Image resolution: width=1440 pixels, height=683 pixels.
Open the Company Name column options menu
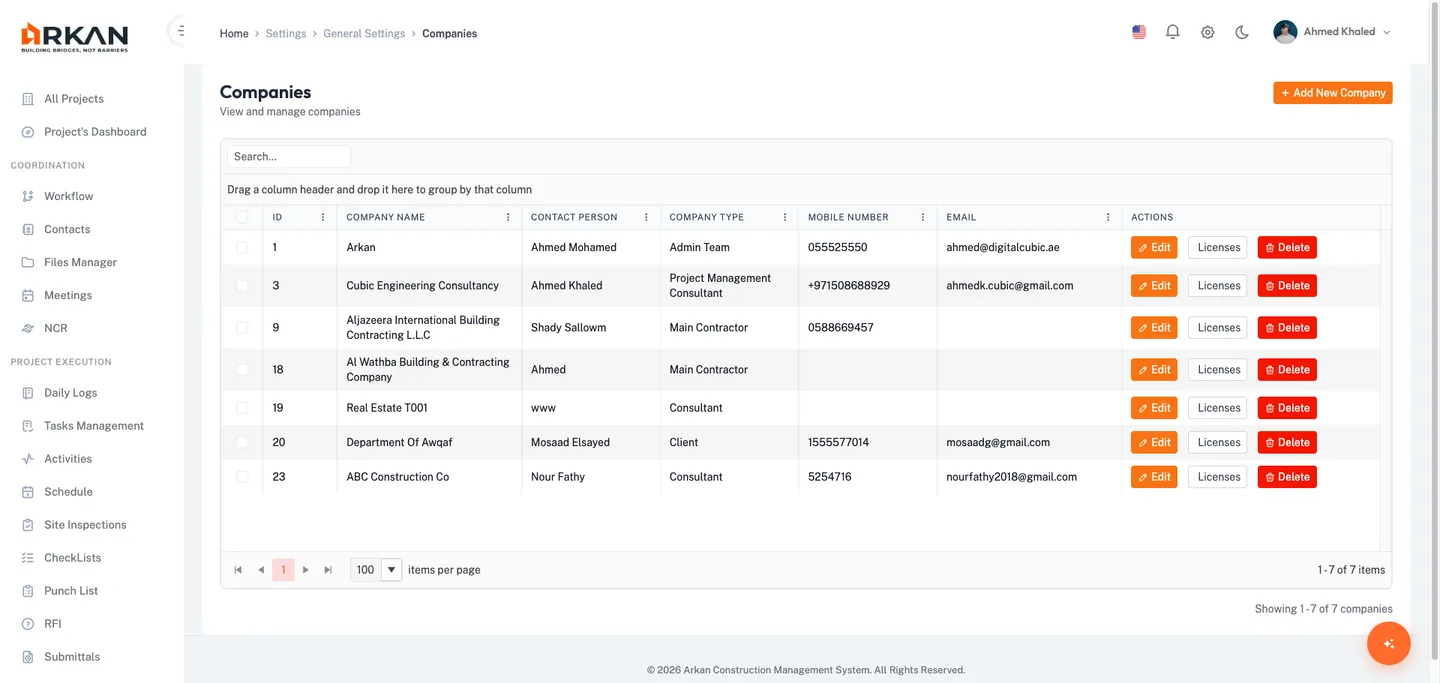[x=508, y=217]
